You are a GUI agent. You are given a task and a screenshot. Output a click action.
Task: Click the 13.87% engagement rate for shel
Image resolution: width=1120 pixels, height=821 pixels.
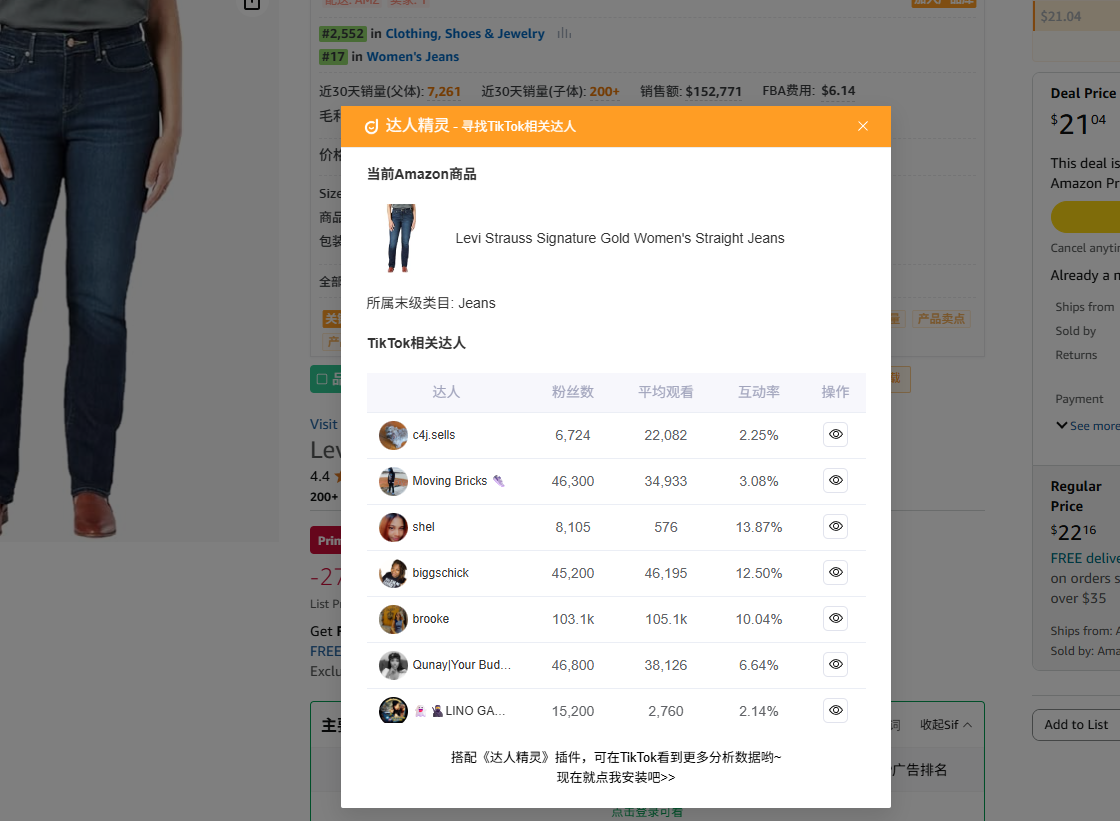pos(759,527)
